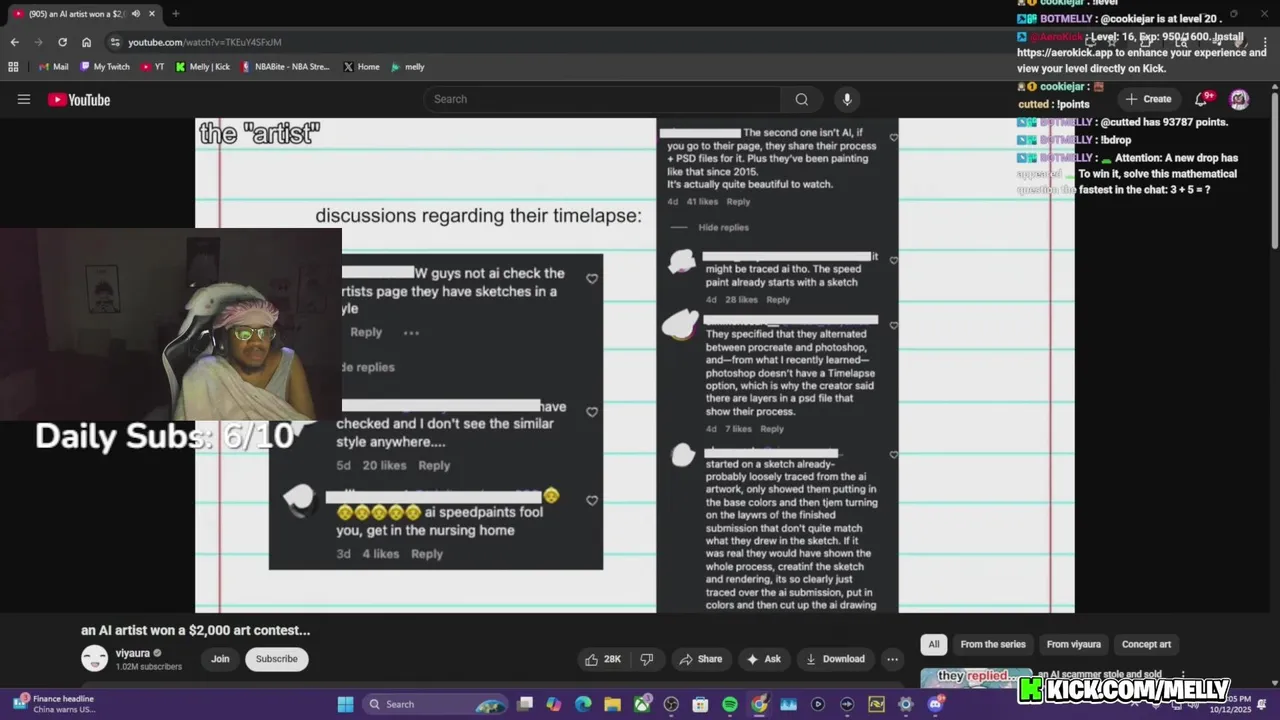Open Spotify from taskbar
Image resolution: width=1280 pixels, height=720 pixels.
click(x=730, y=704)
